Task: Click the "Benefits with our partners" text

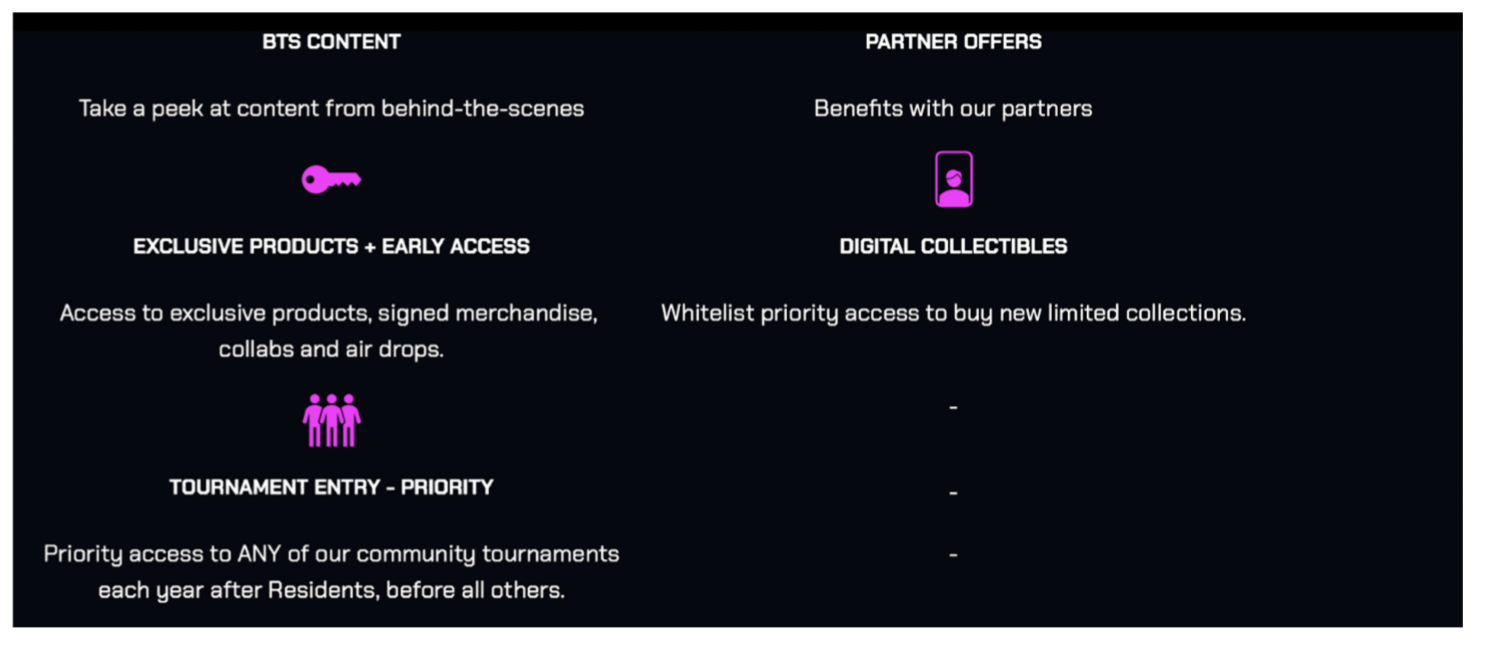Action: 953,108
